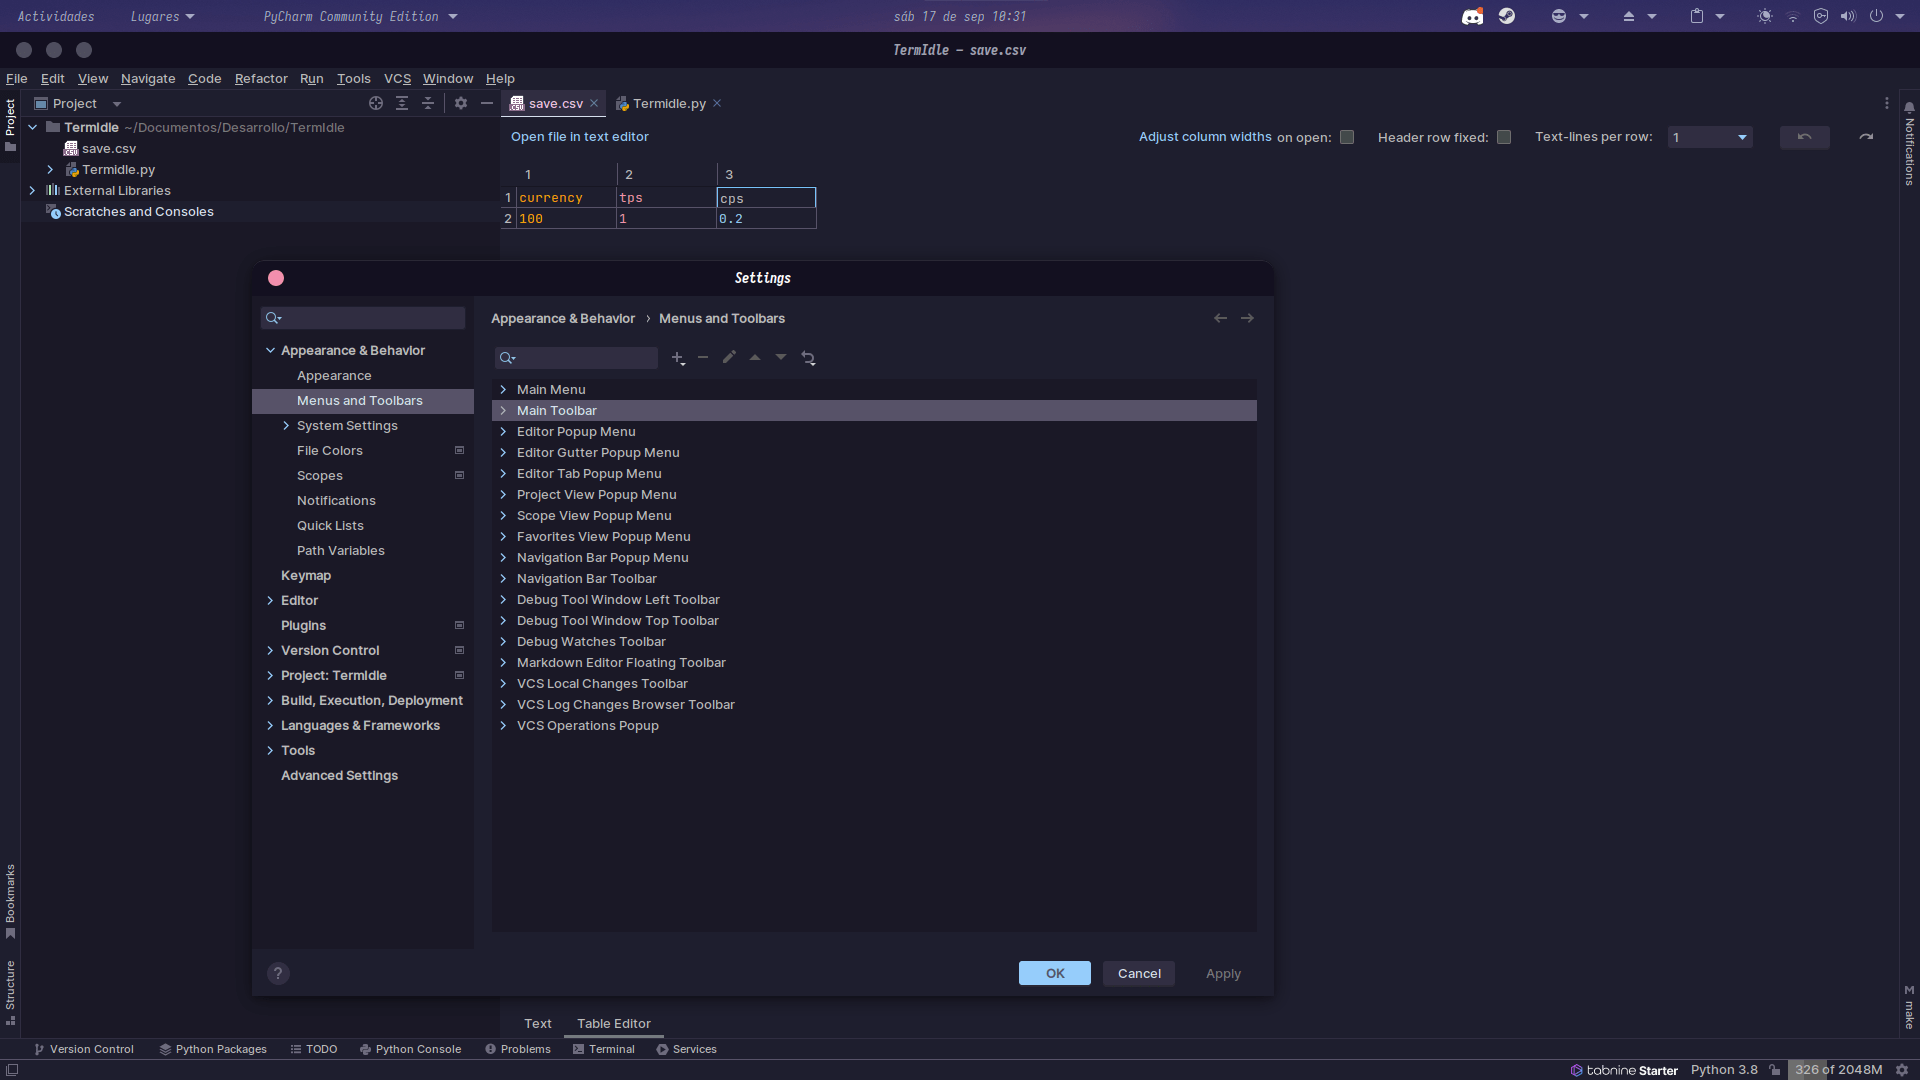This screenshot has width=1920, height=1080.
Task: Click the Settings search field
Action: (x=362, y=317)
